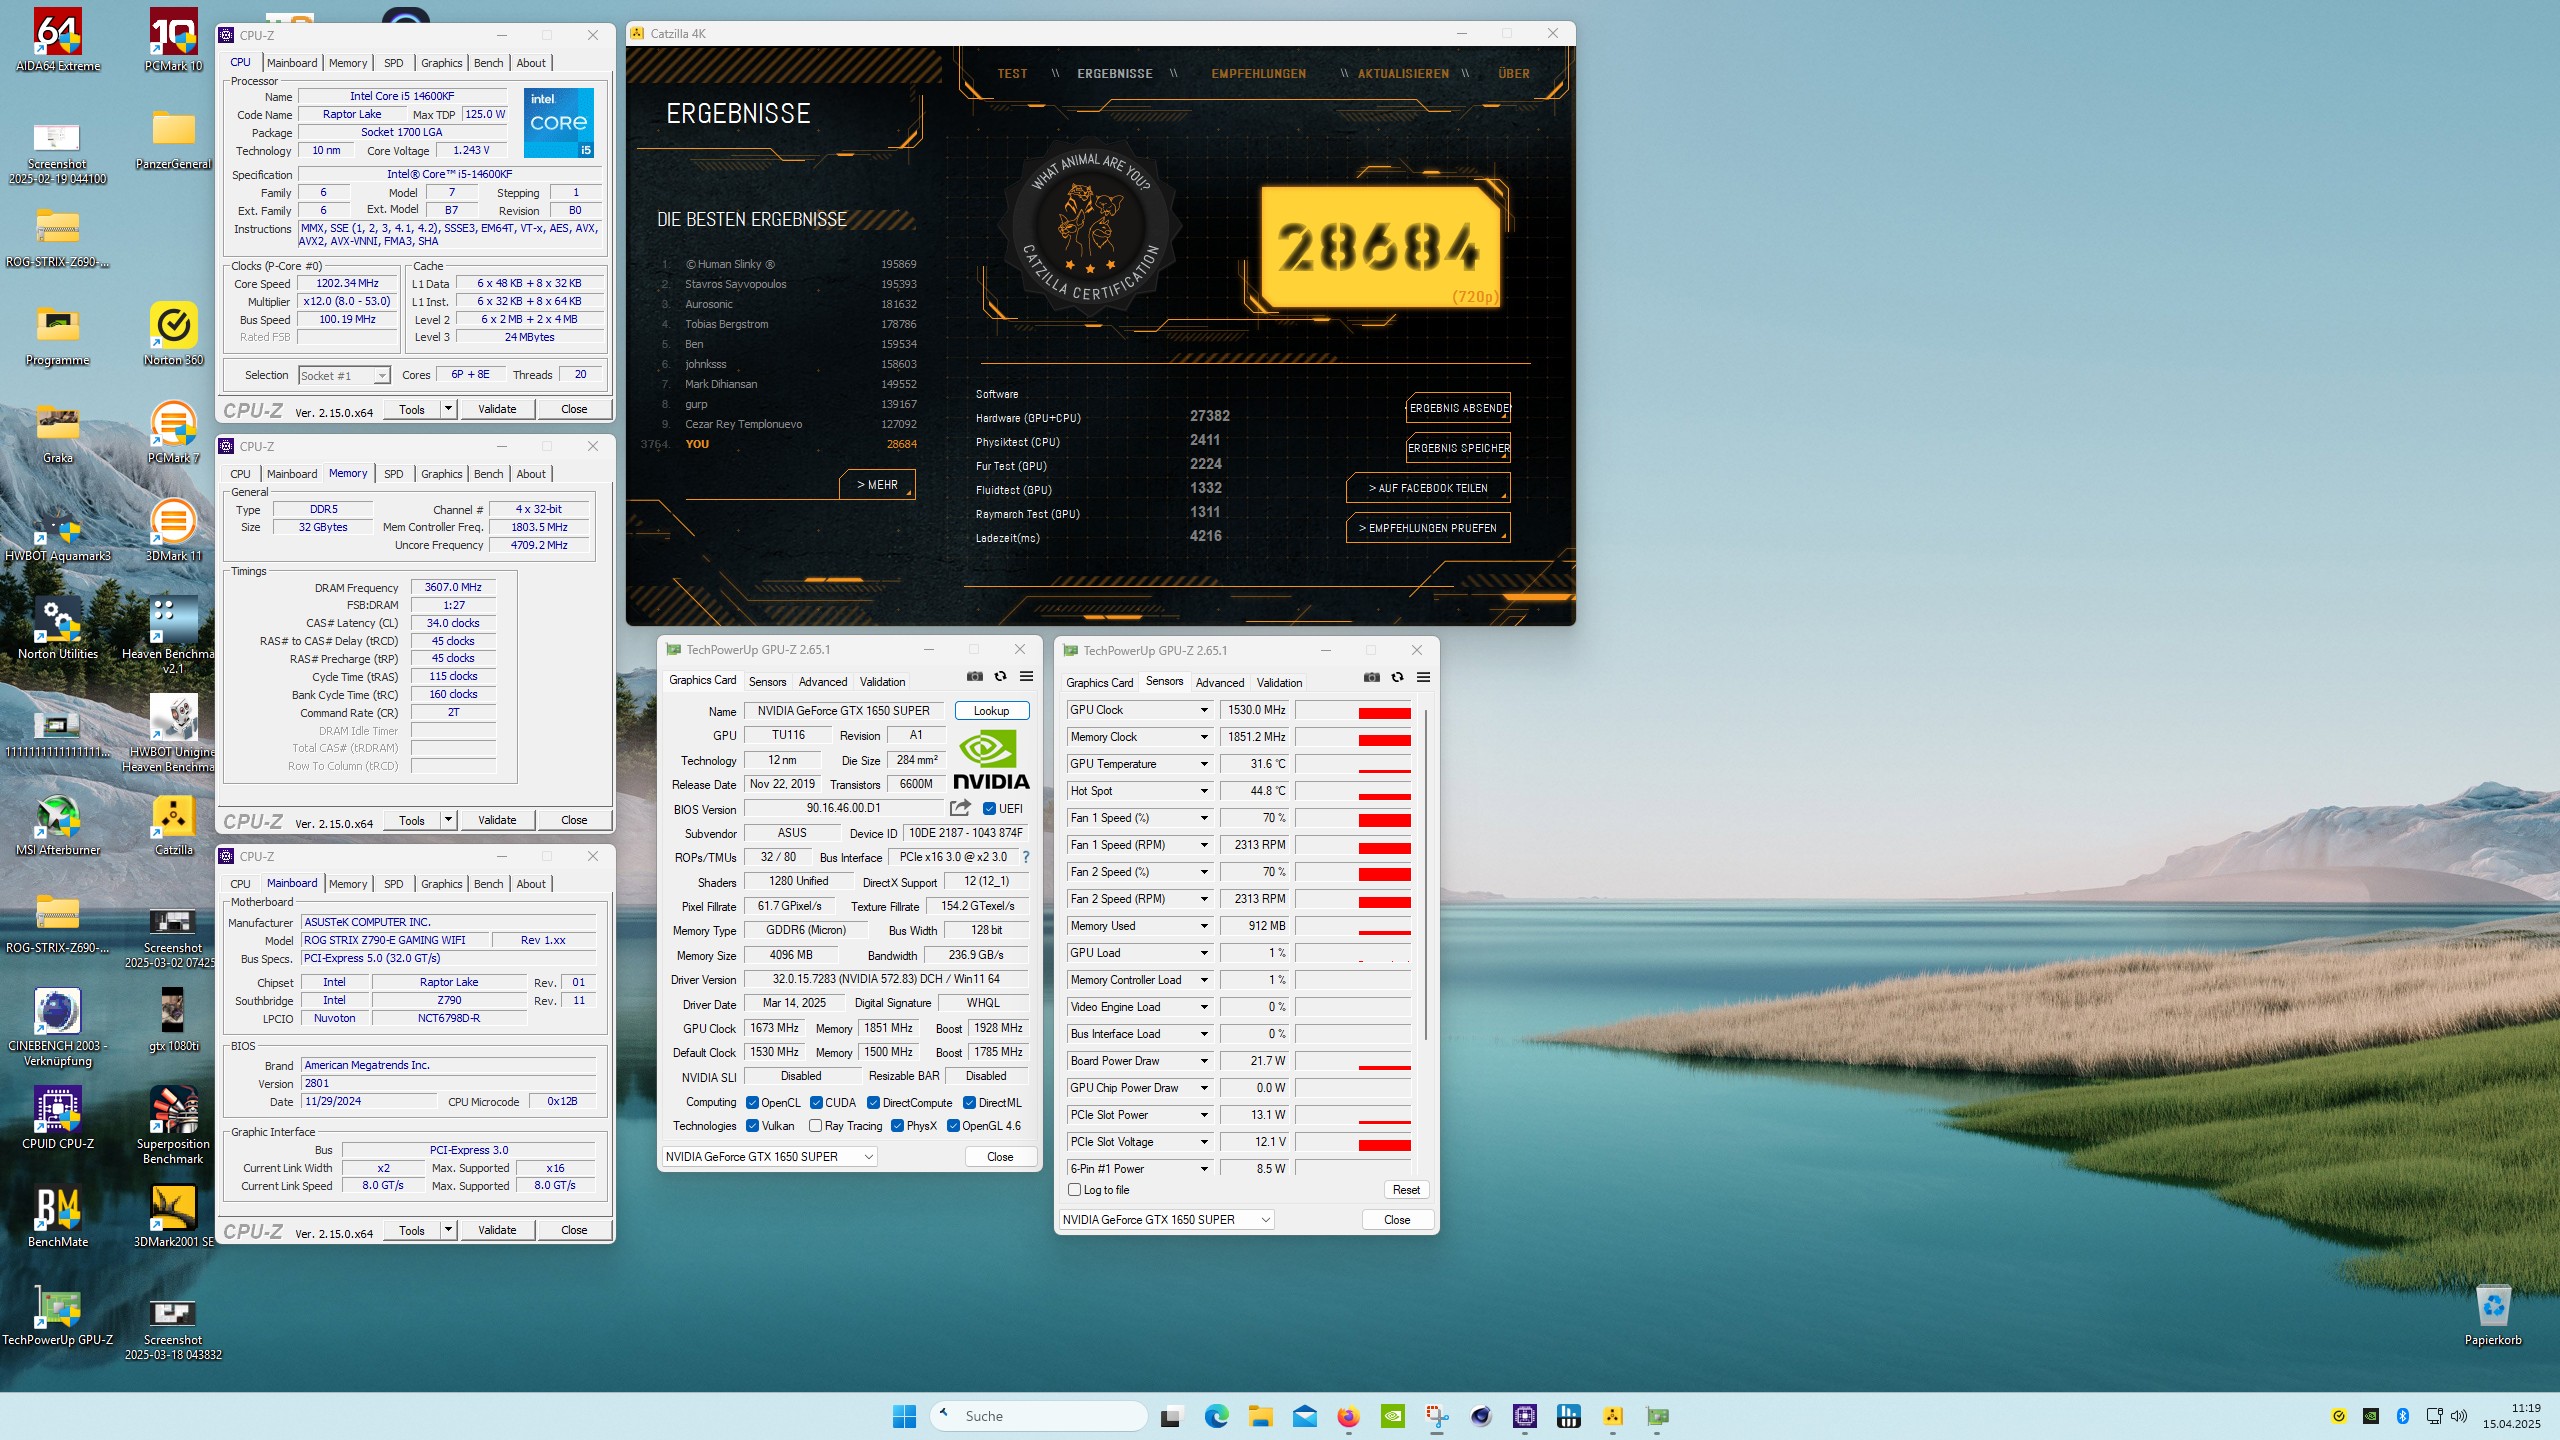Image resolution: width=2560 pixels, height=1440 pixels.
Task: Open GPU selector dropdown in Sensors window
Action: [x=1166, y=1220]
